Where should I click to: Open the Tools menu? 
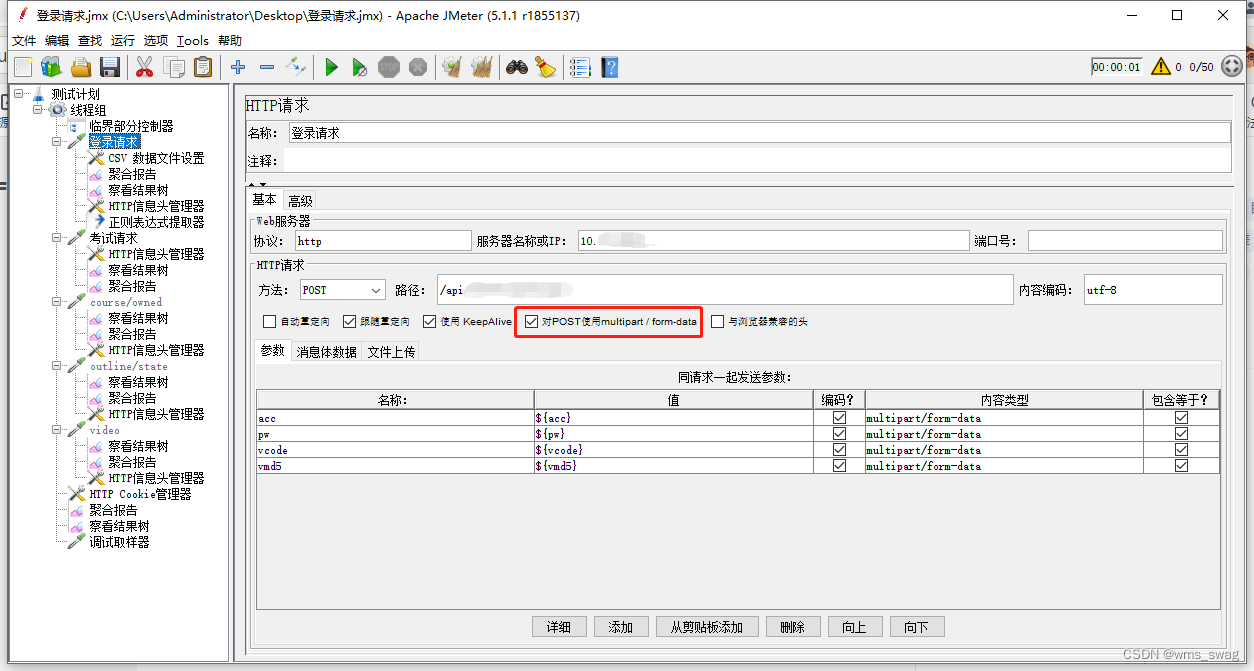(193, 41)
